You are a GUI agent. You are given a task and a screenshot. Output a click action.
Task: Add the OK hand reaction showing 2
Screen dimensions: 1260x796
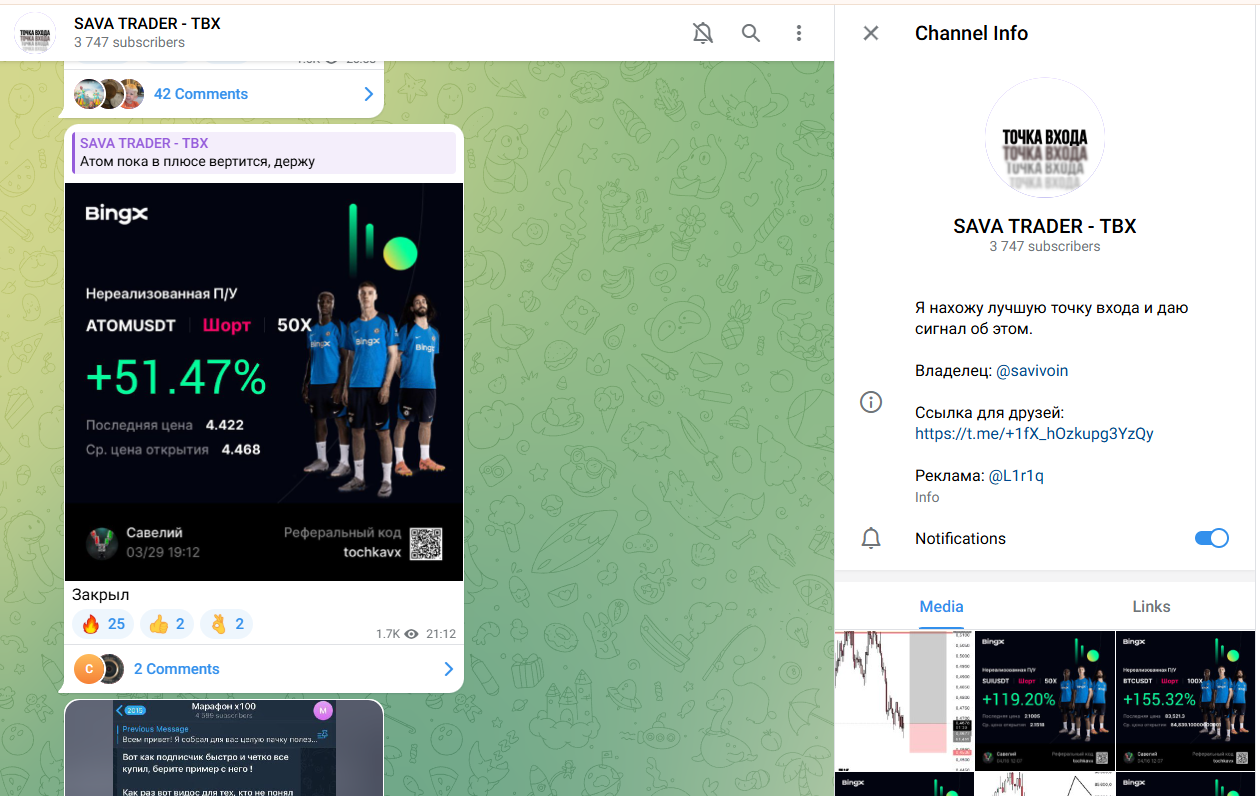(227, 624)
